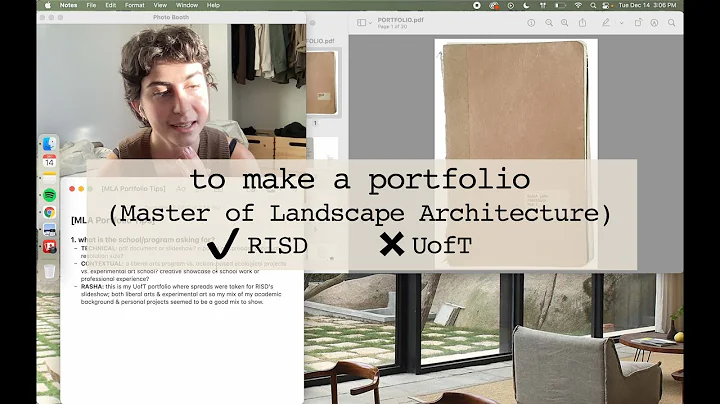Screen dimensions: 720x404
Task: Open Google Chrome from the Dock
Action: tap(49, 212)
